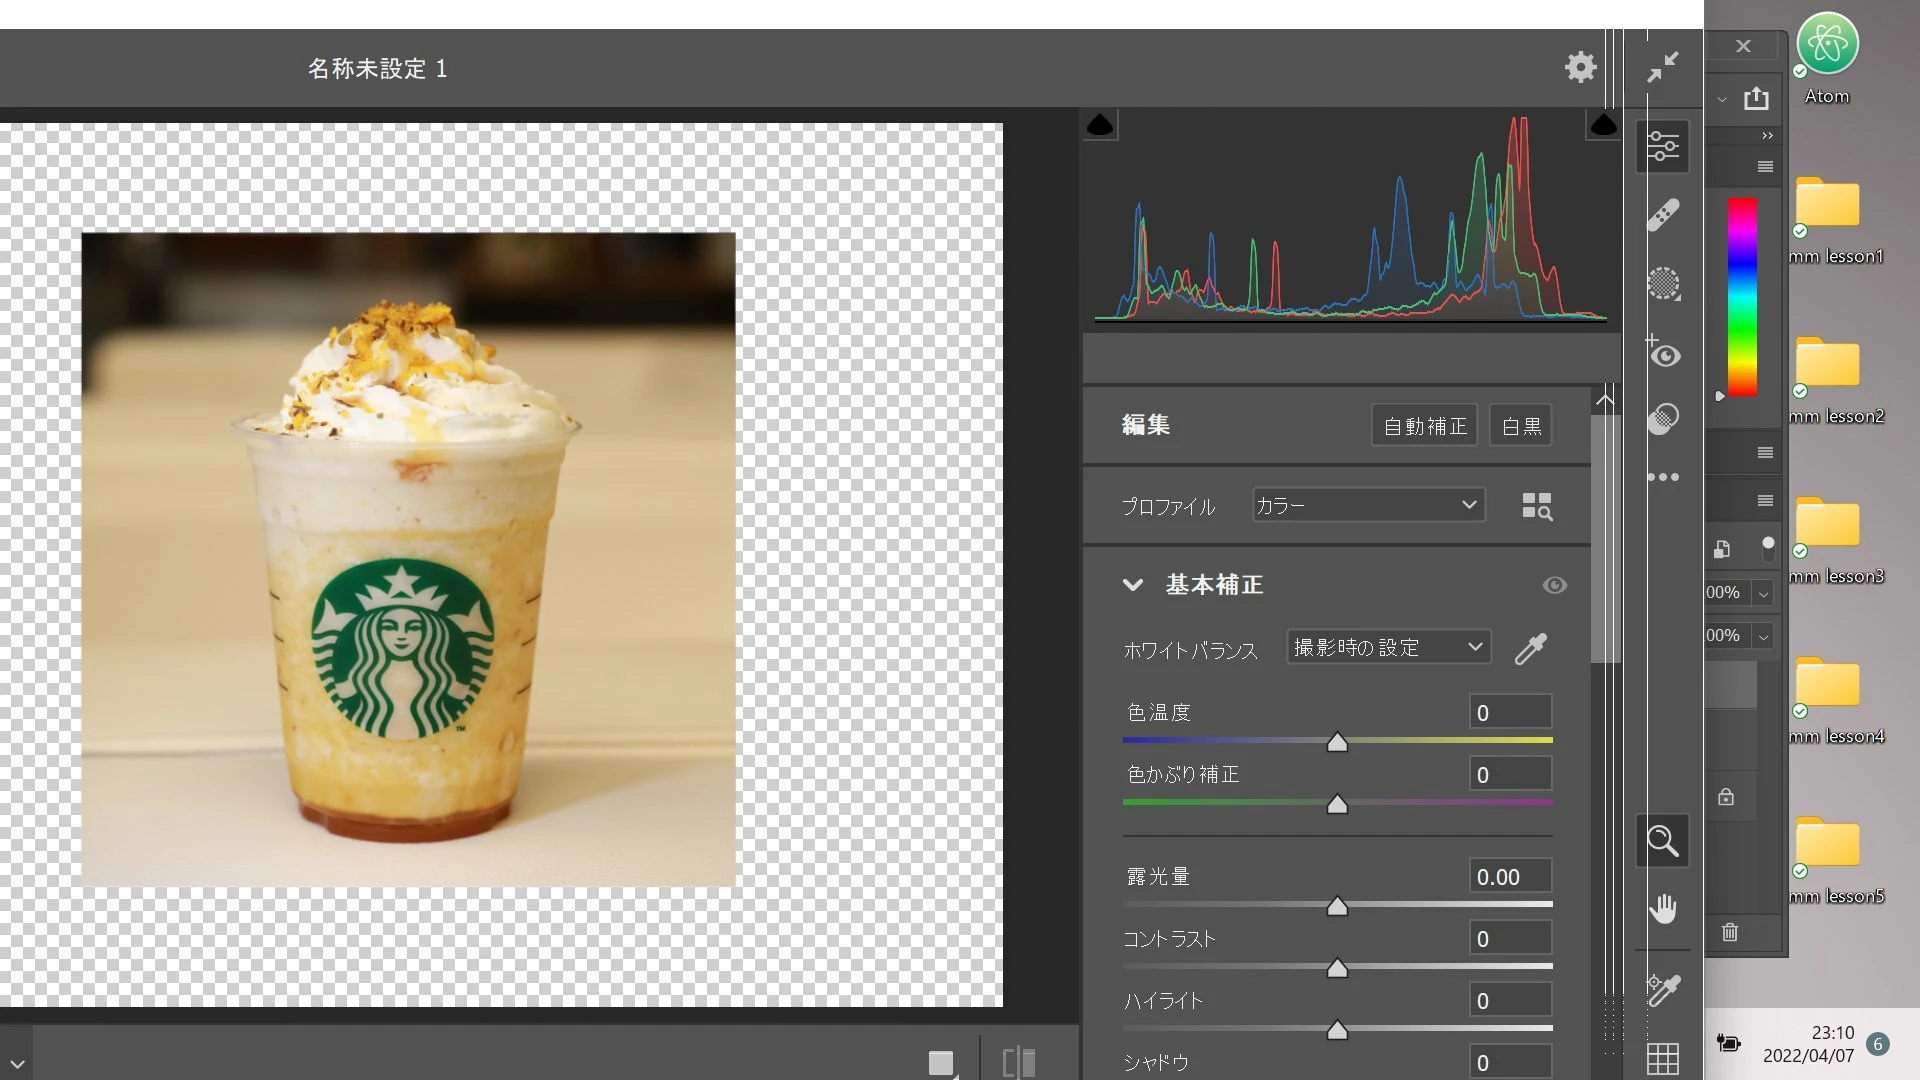Select the Zoom magnifier tool
This screenshot has height=1080, width=1920.
1663,841
